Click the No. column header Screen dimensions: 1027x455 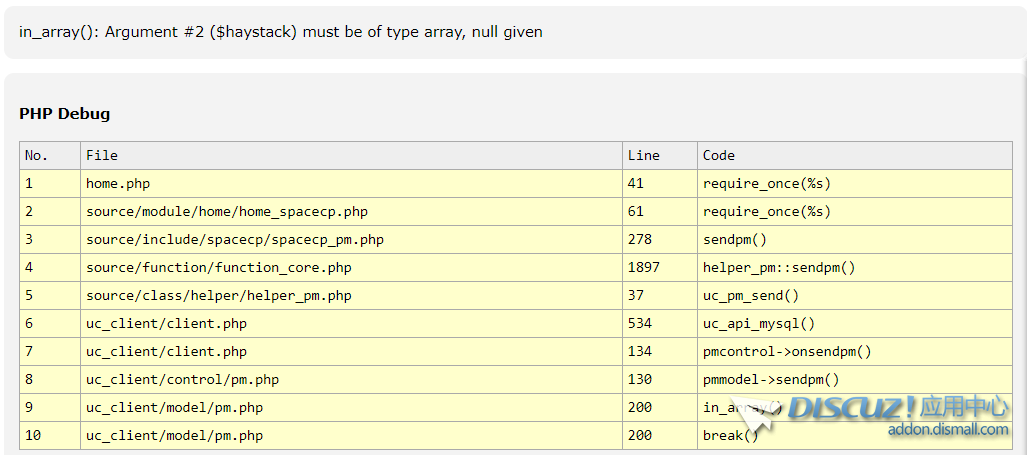pos(37,155)
